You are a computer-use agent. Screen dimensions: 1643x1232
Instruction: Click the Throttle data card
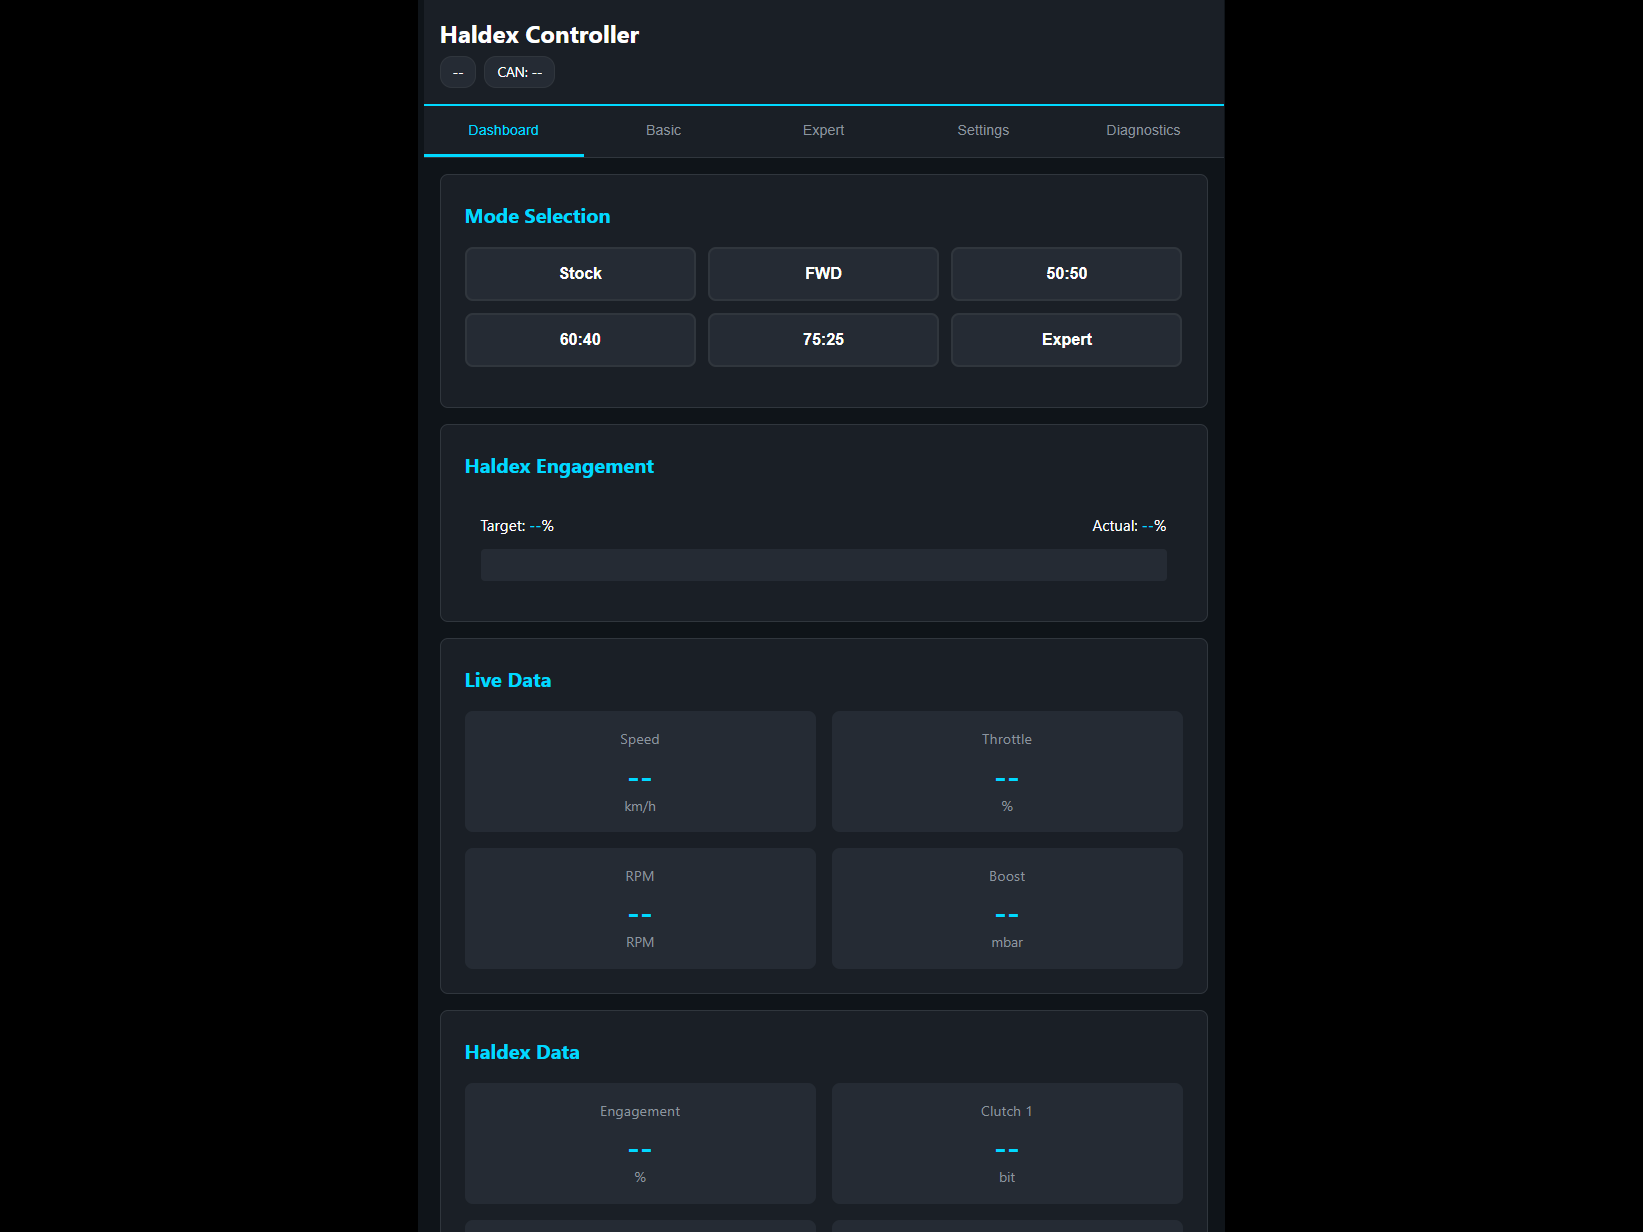pos(1007,772)
